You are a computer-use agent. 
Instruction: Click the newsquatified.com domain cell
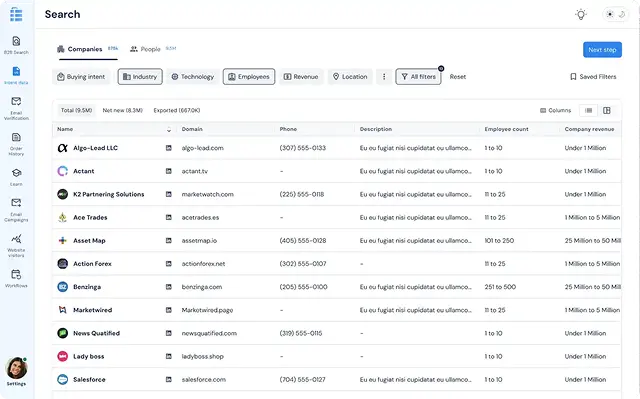pos(209,333)
